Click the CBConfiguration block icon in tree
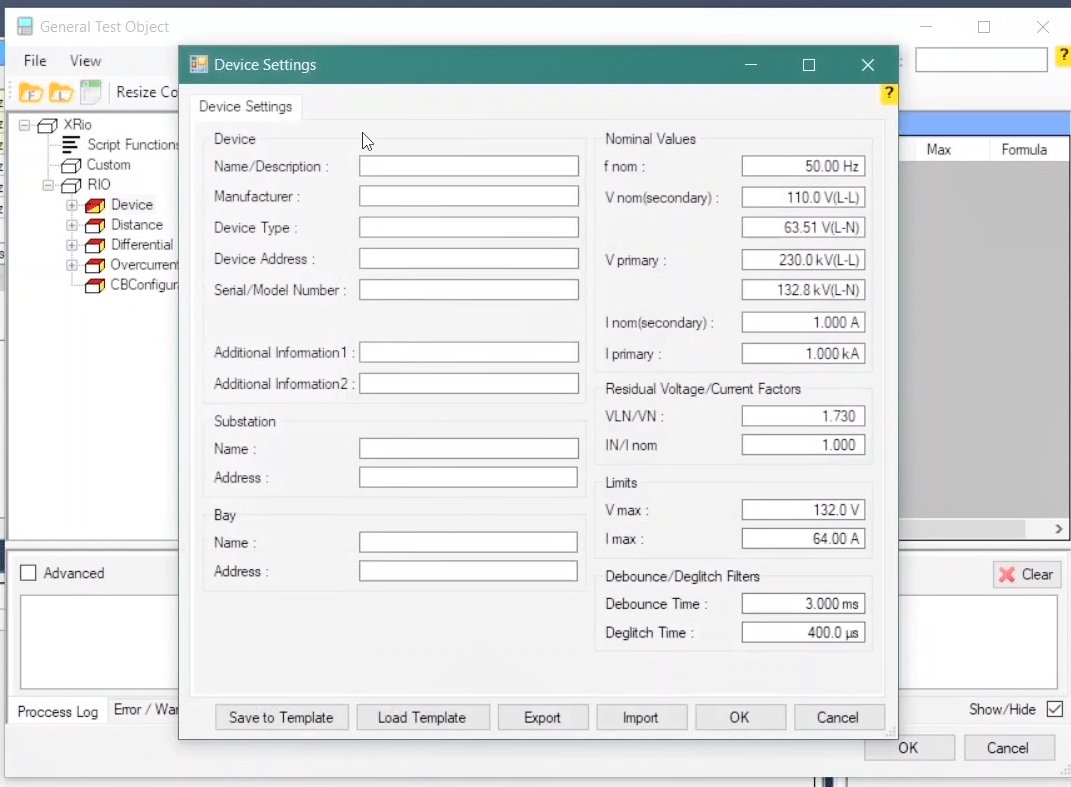 pos(95,285)
